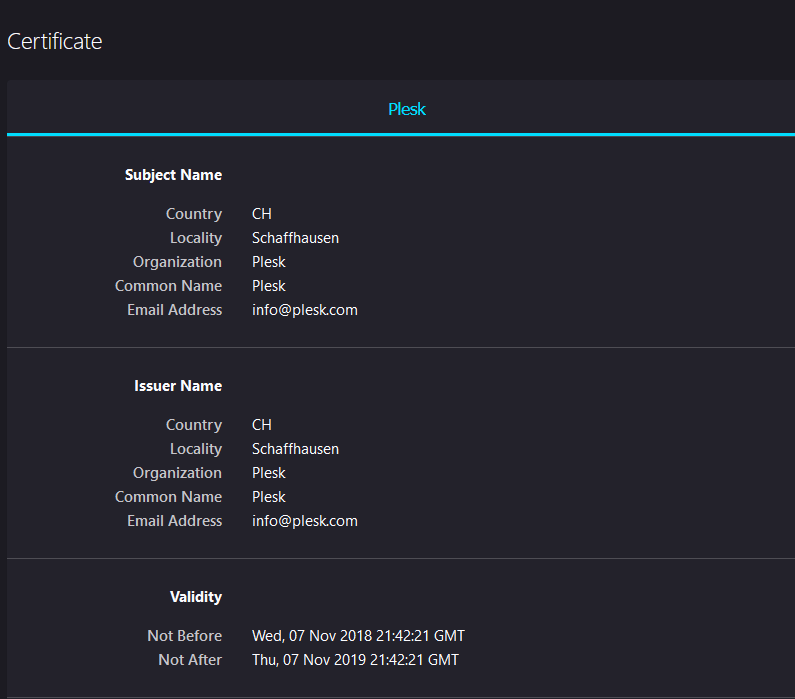Click the Validity section heading
Image resolution: width=795 pixels, height=699 pixels.
(x=196, y=597)
